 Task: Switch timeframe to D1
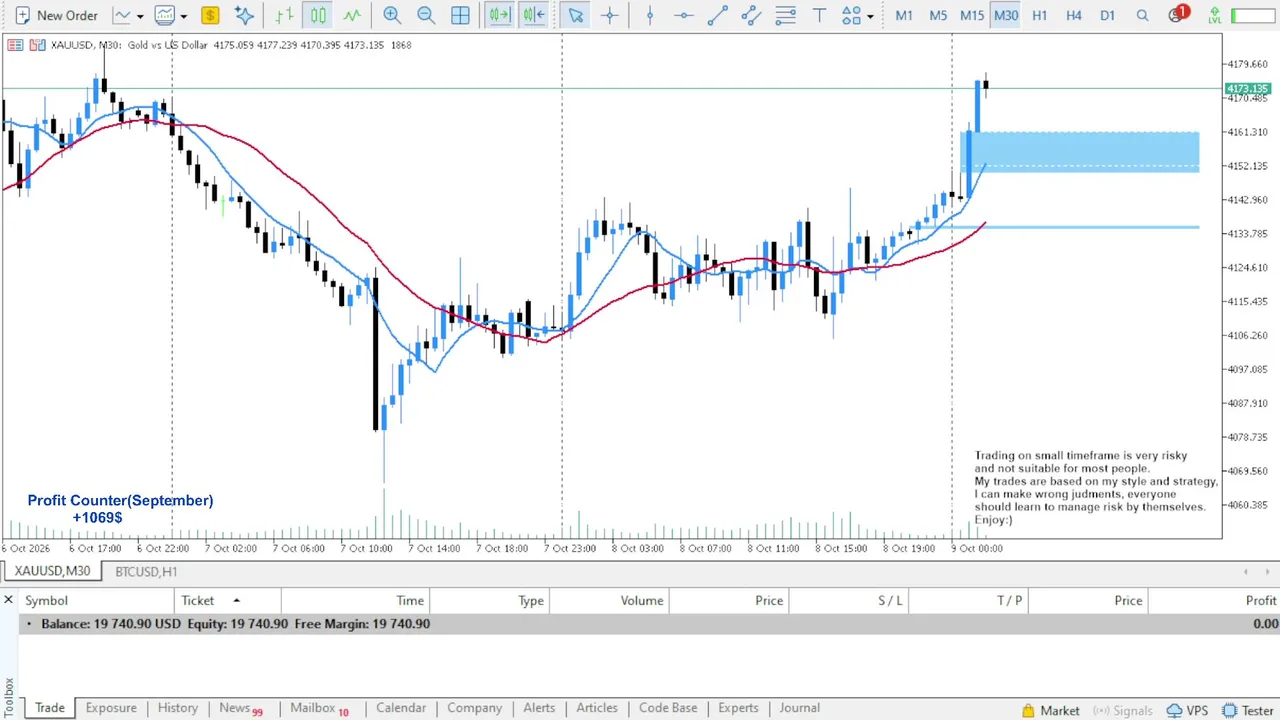[x=1107, y=15]
